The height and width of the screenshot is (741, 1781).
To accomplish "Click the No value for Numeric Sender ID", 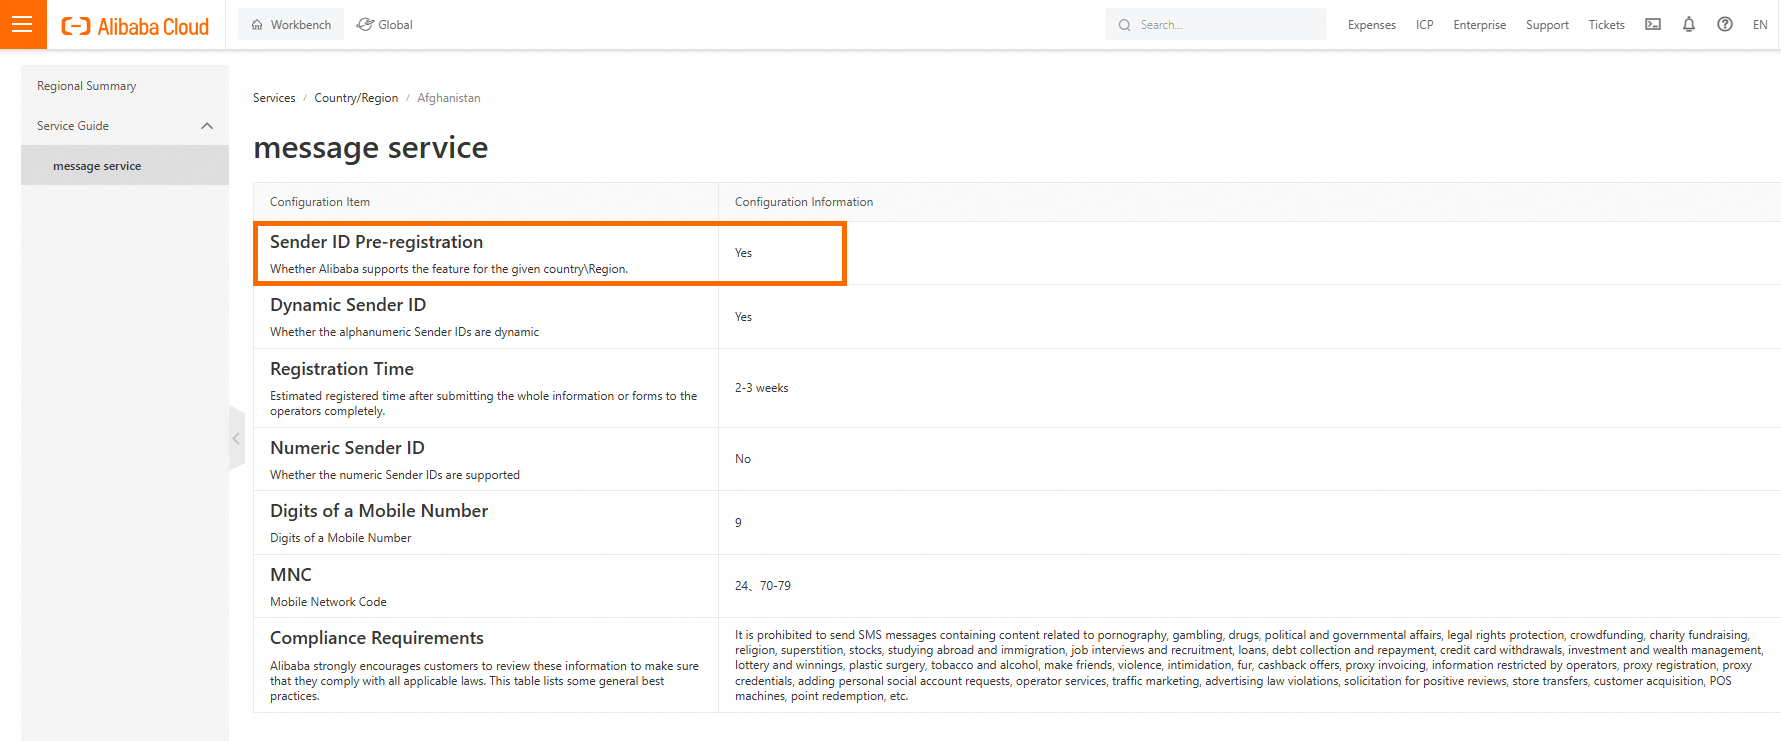I will click(743, 459).
